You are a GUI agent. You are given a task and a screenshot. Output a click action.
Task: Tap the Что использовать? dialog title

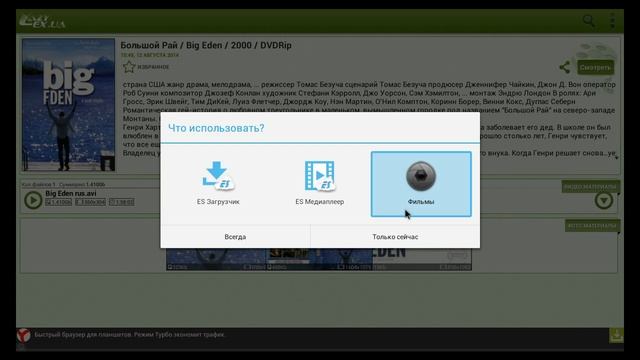coord(216,128)
